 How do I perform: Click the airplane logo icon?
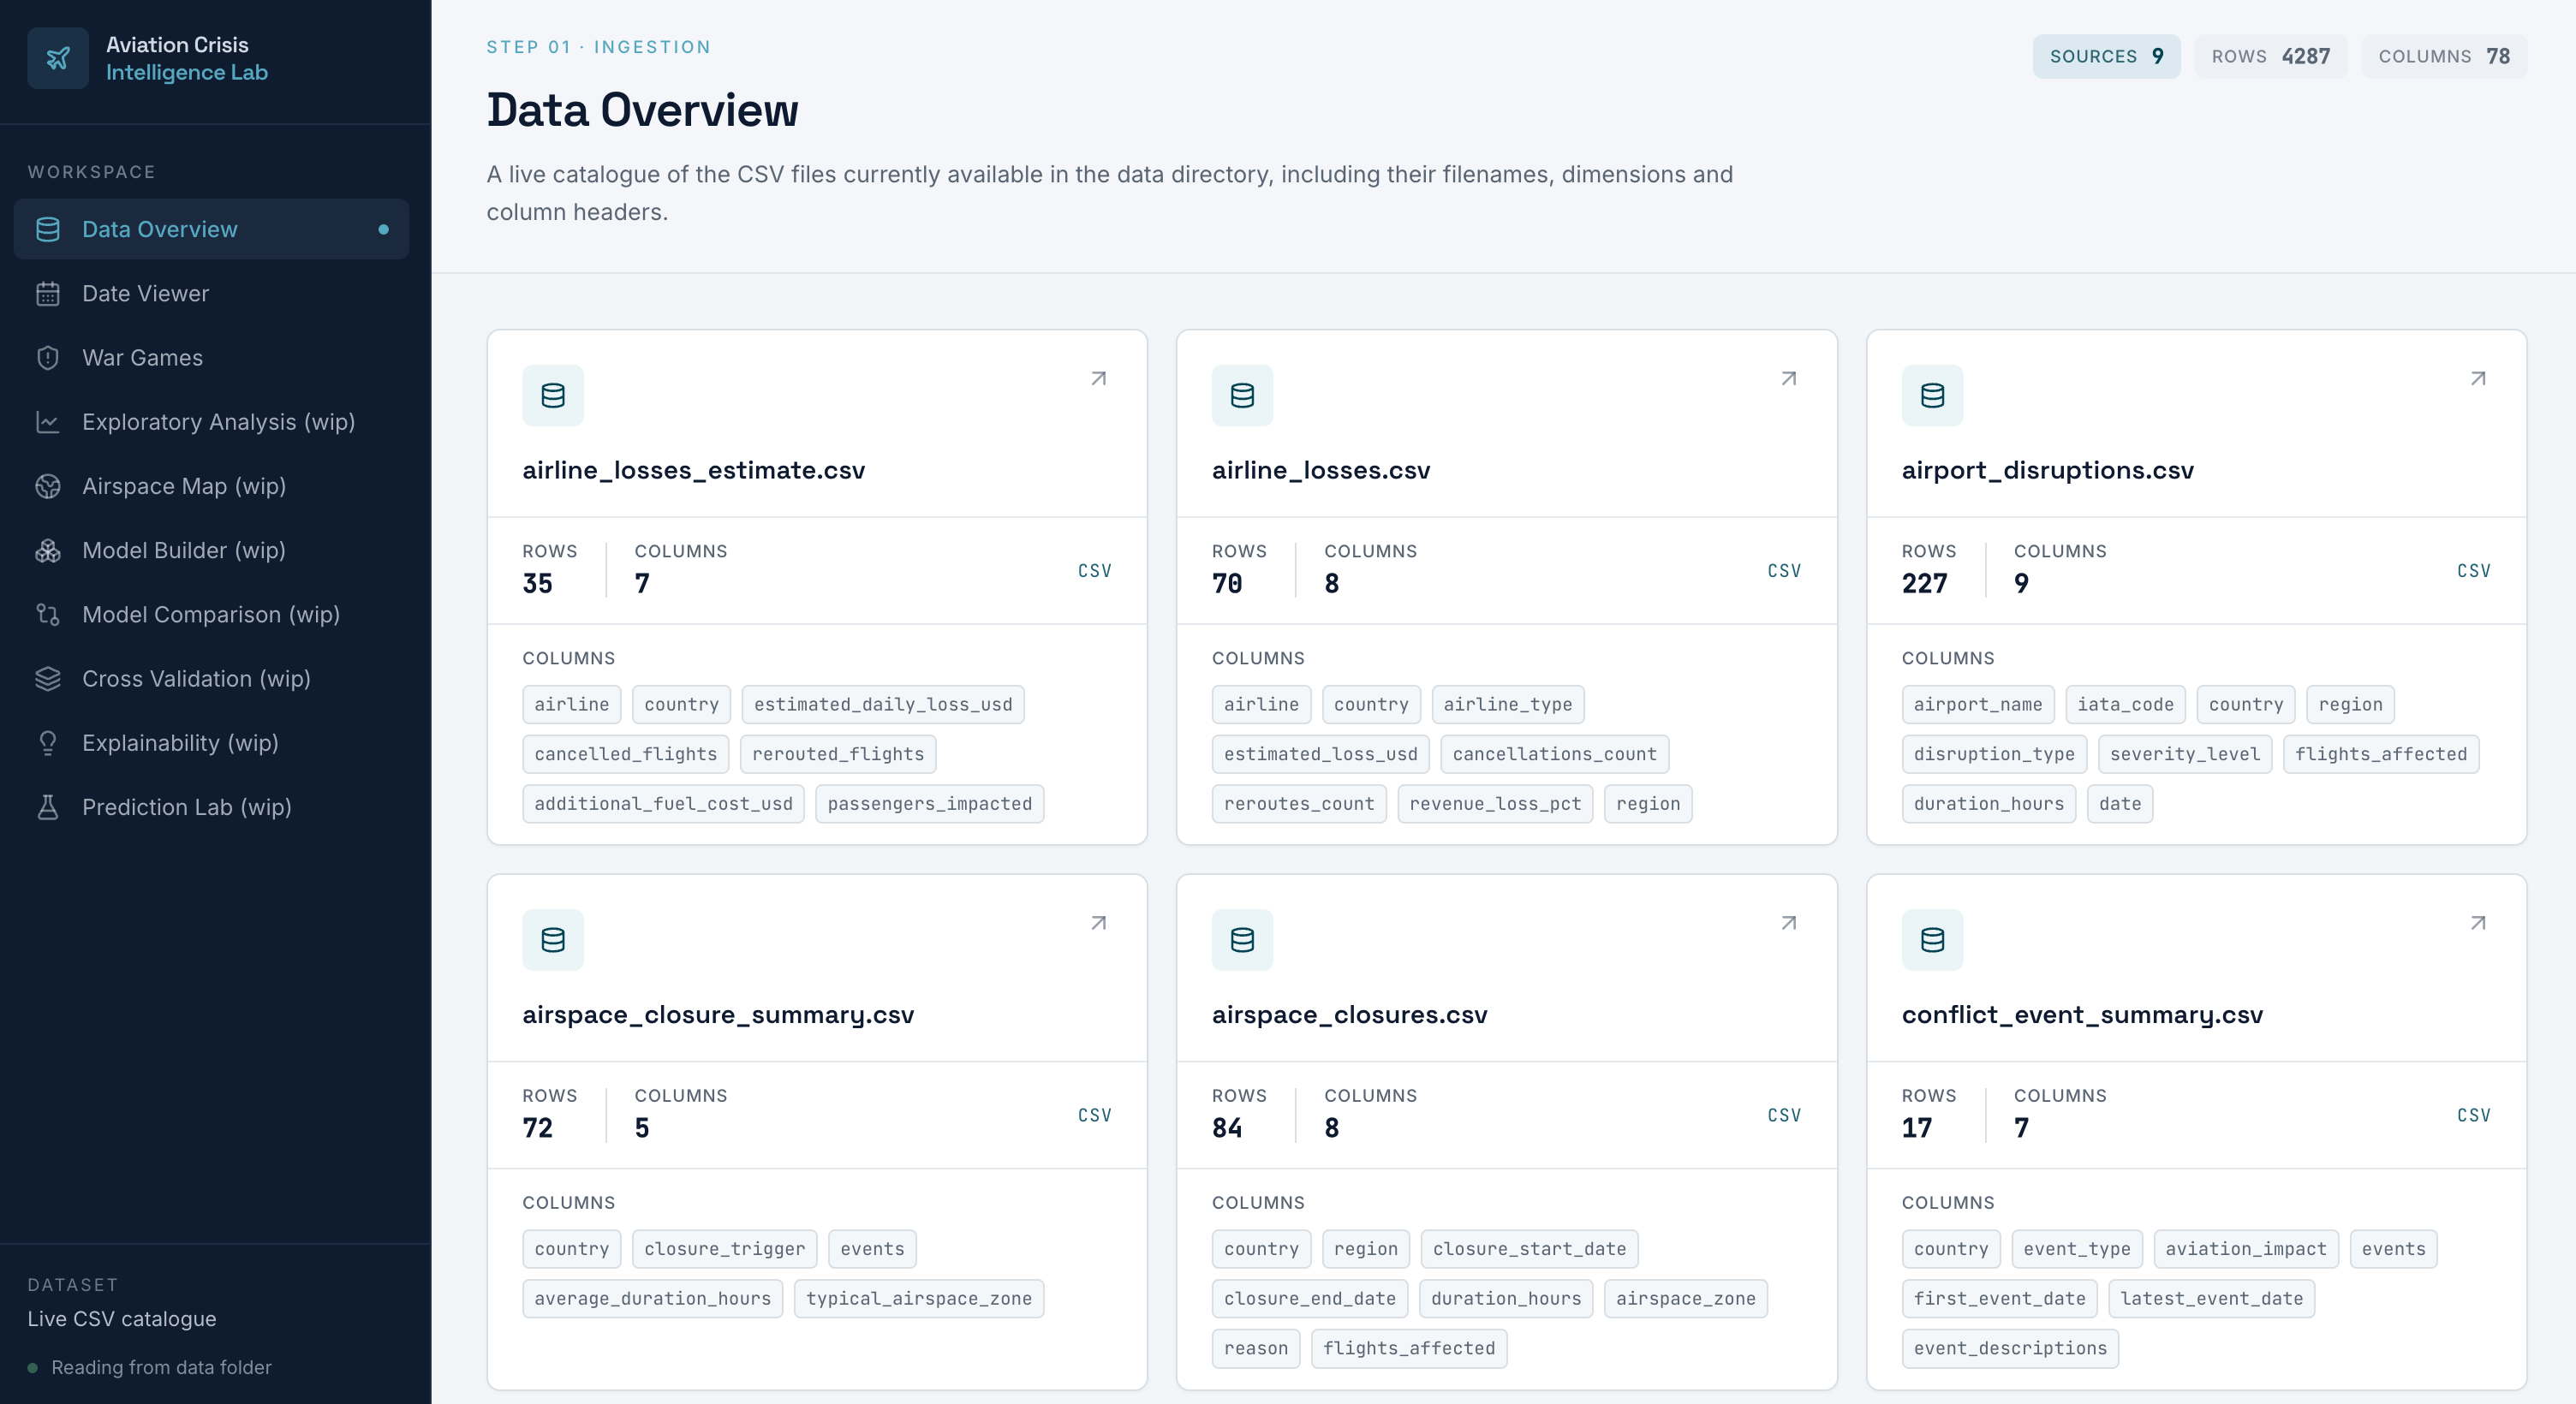click(x=58, y=58)
